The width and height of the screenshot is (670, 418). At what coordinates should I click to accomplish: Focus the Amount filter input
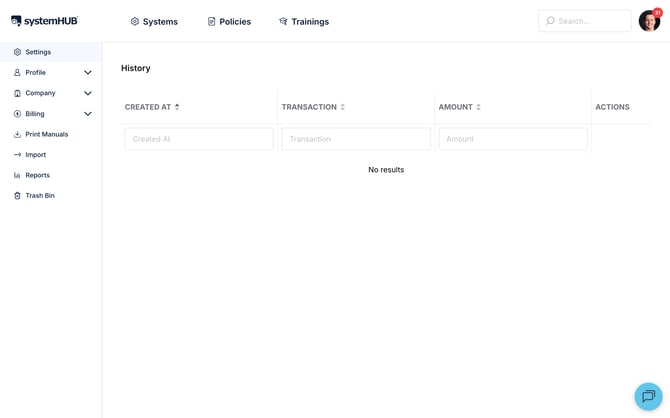pos(513,139)
